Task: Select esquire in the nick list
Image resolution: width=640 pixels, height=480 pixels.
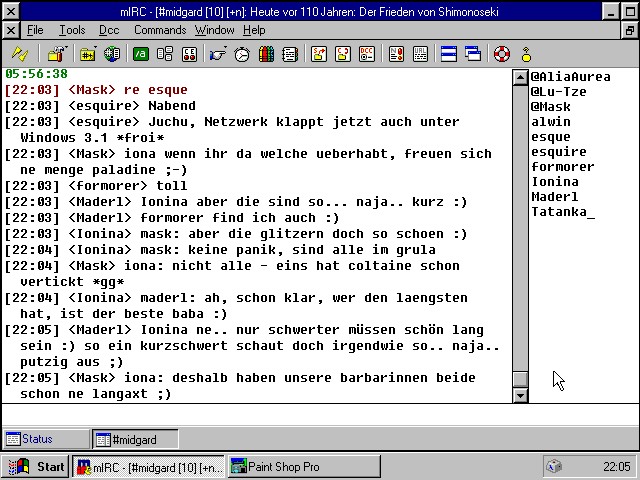Action: tap(558, 152)
